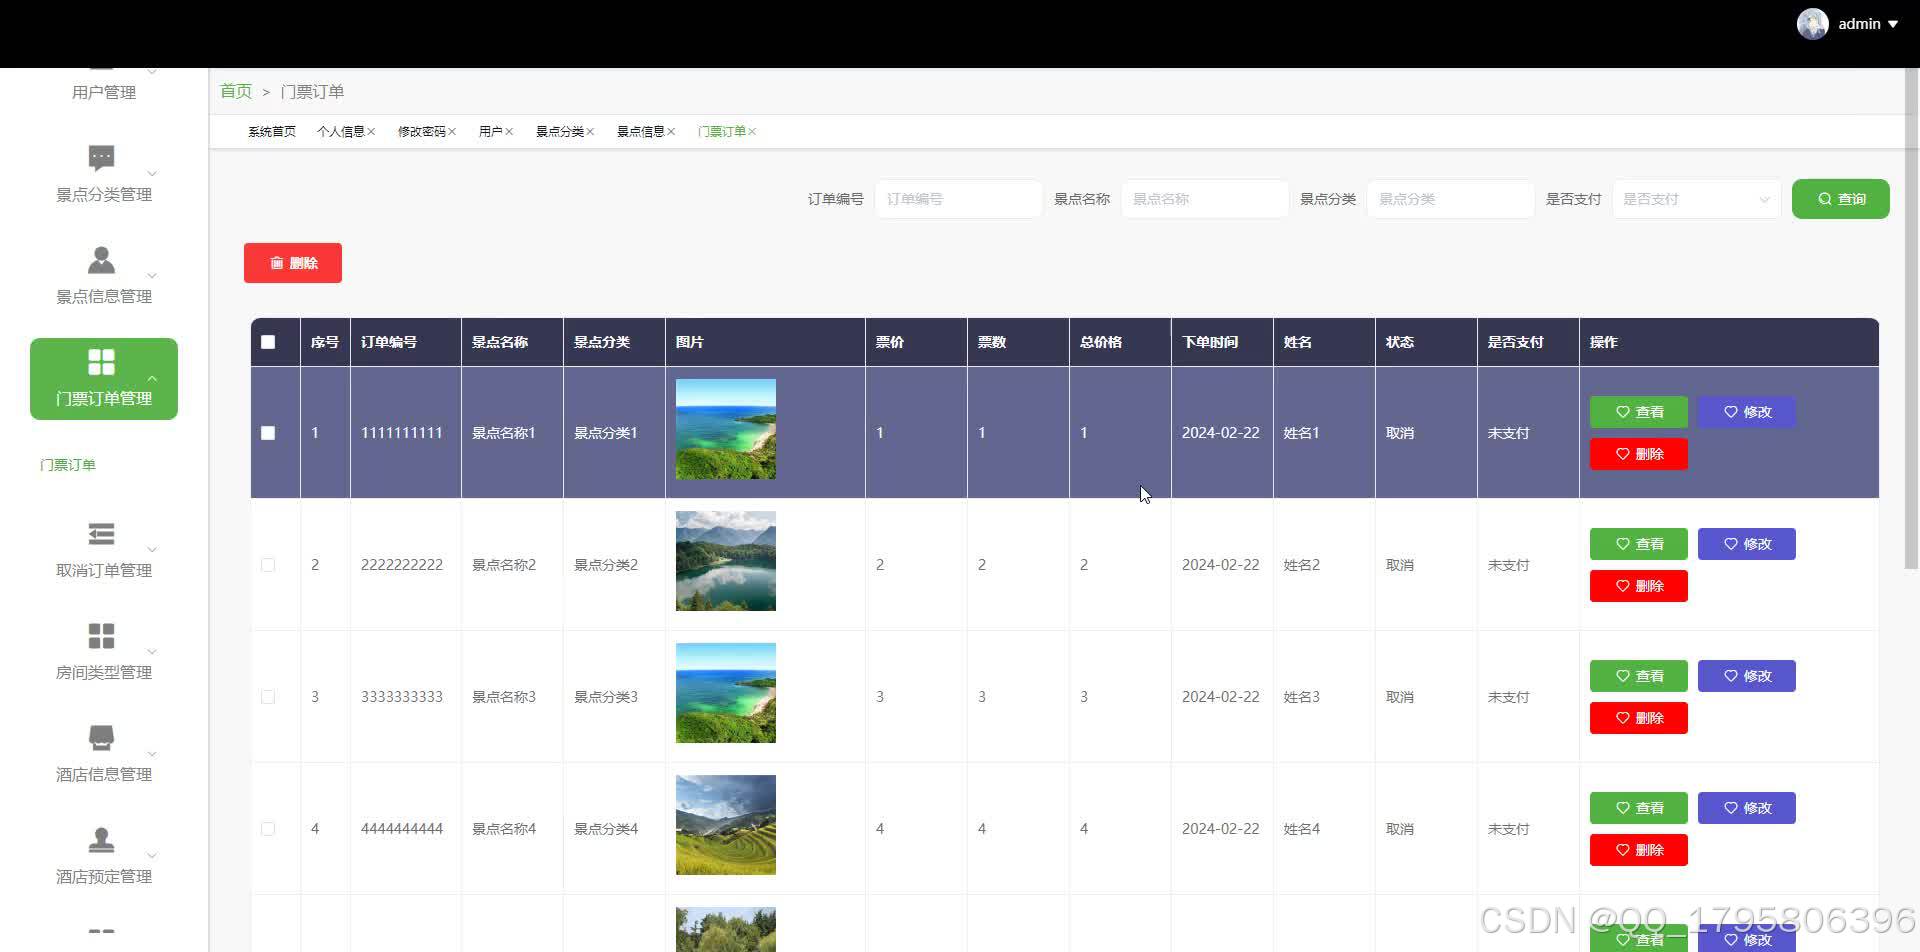This screenshot has width=1920, height=952.
Task: Select the header select-all checkbox
Action: 268,342
